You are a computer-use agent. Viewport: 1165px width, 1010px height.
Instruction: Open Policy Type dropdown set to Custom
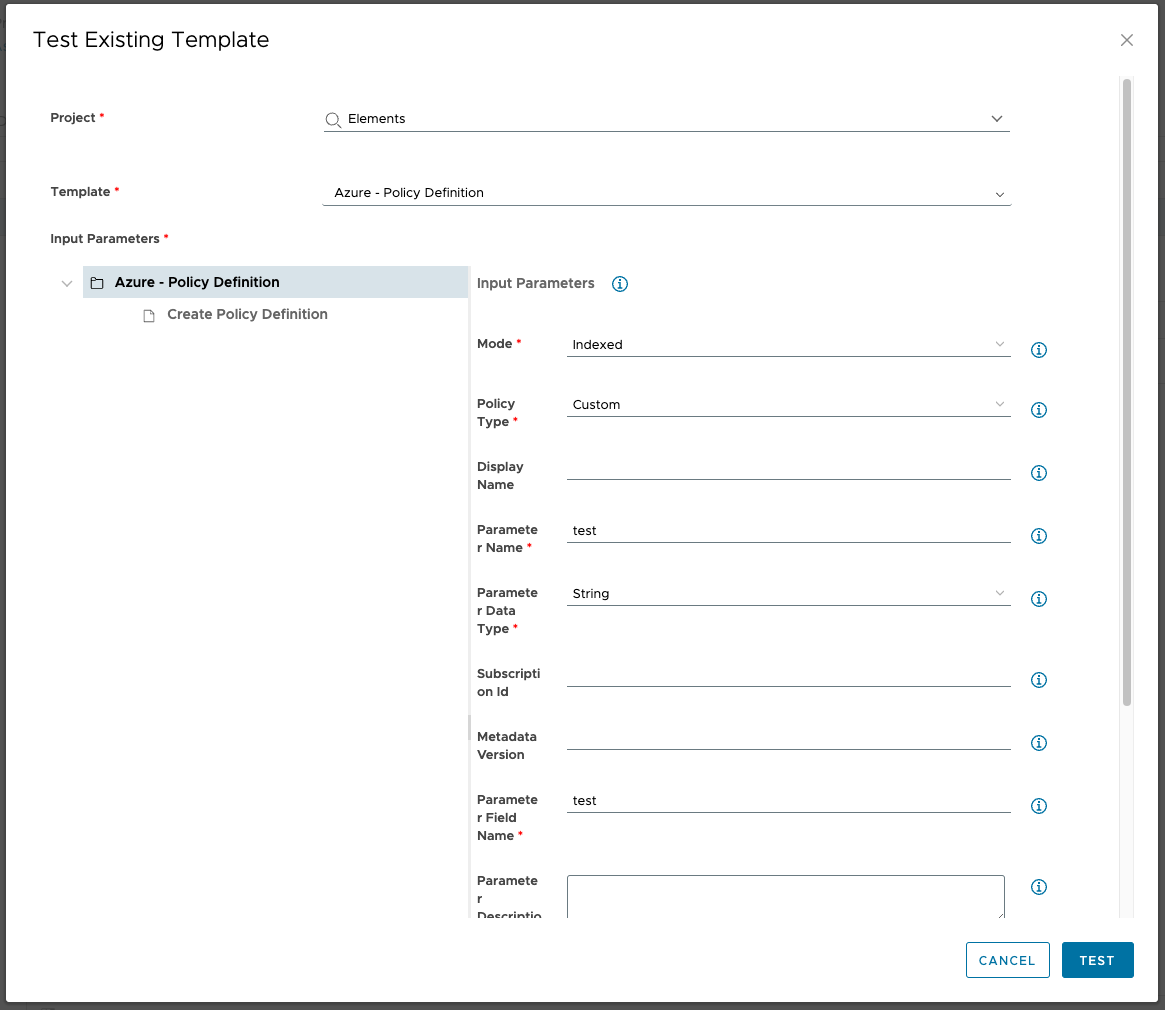[788, 405]
